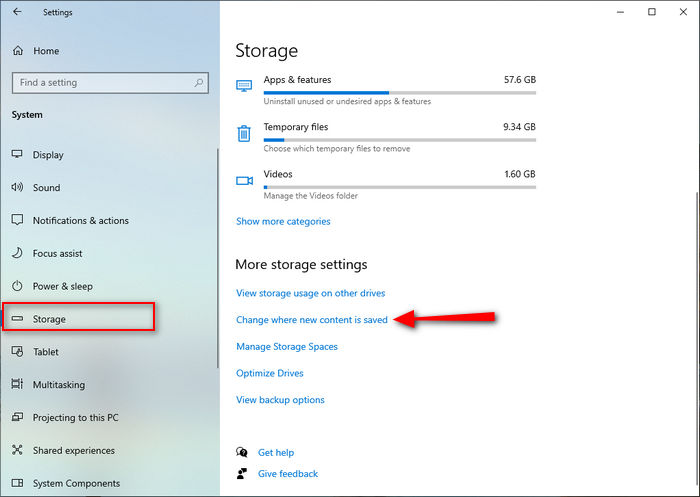The image size is (700, 497).
Task: Open Manage Storage Spaces link
Action: coord(287,347)
